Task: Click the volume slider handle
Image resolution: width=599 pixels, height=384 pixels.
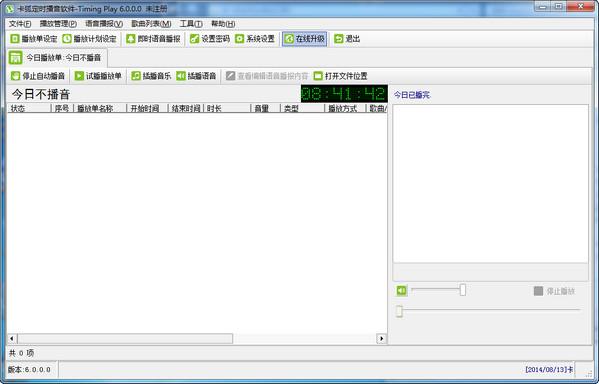Action: (463, 290)
